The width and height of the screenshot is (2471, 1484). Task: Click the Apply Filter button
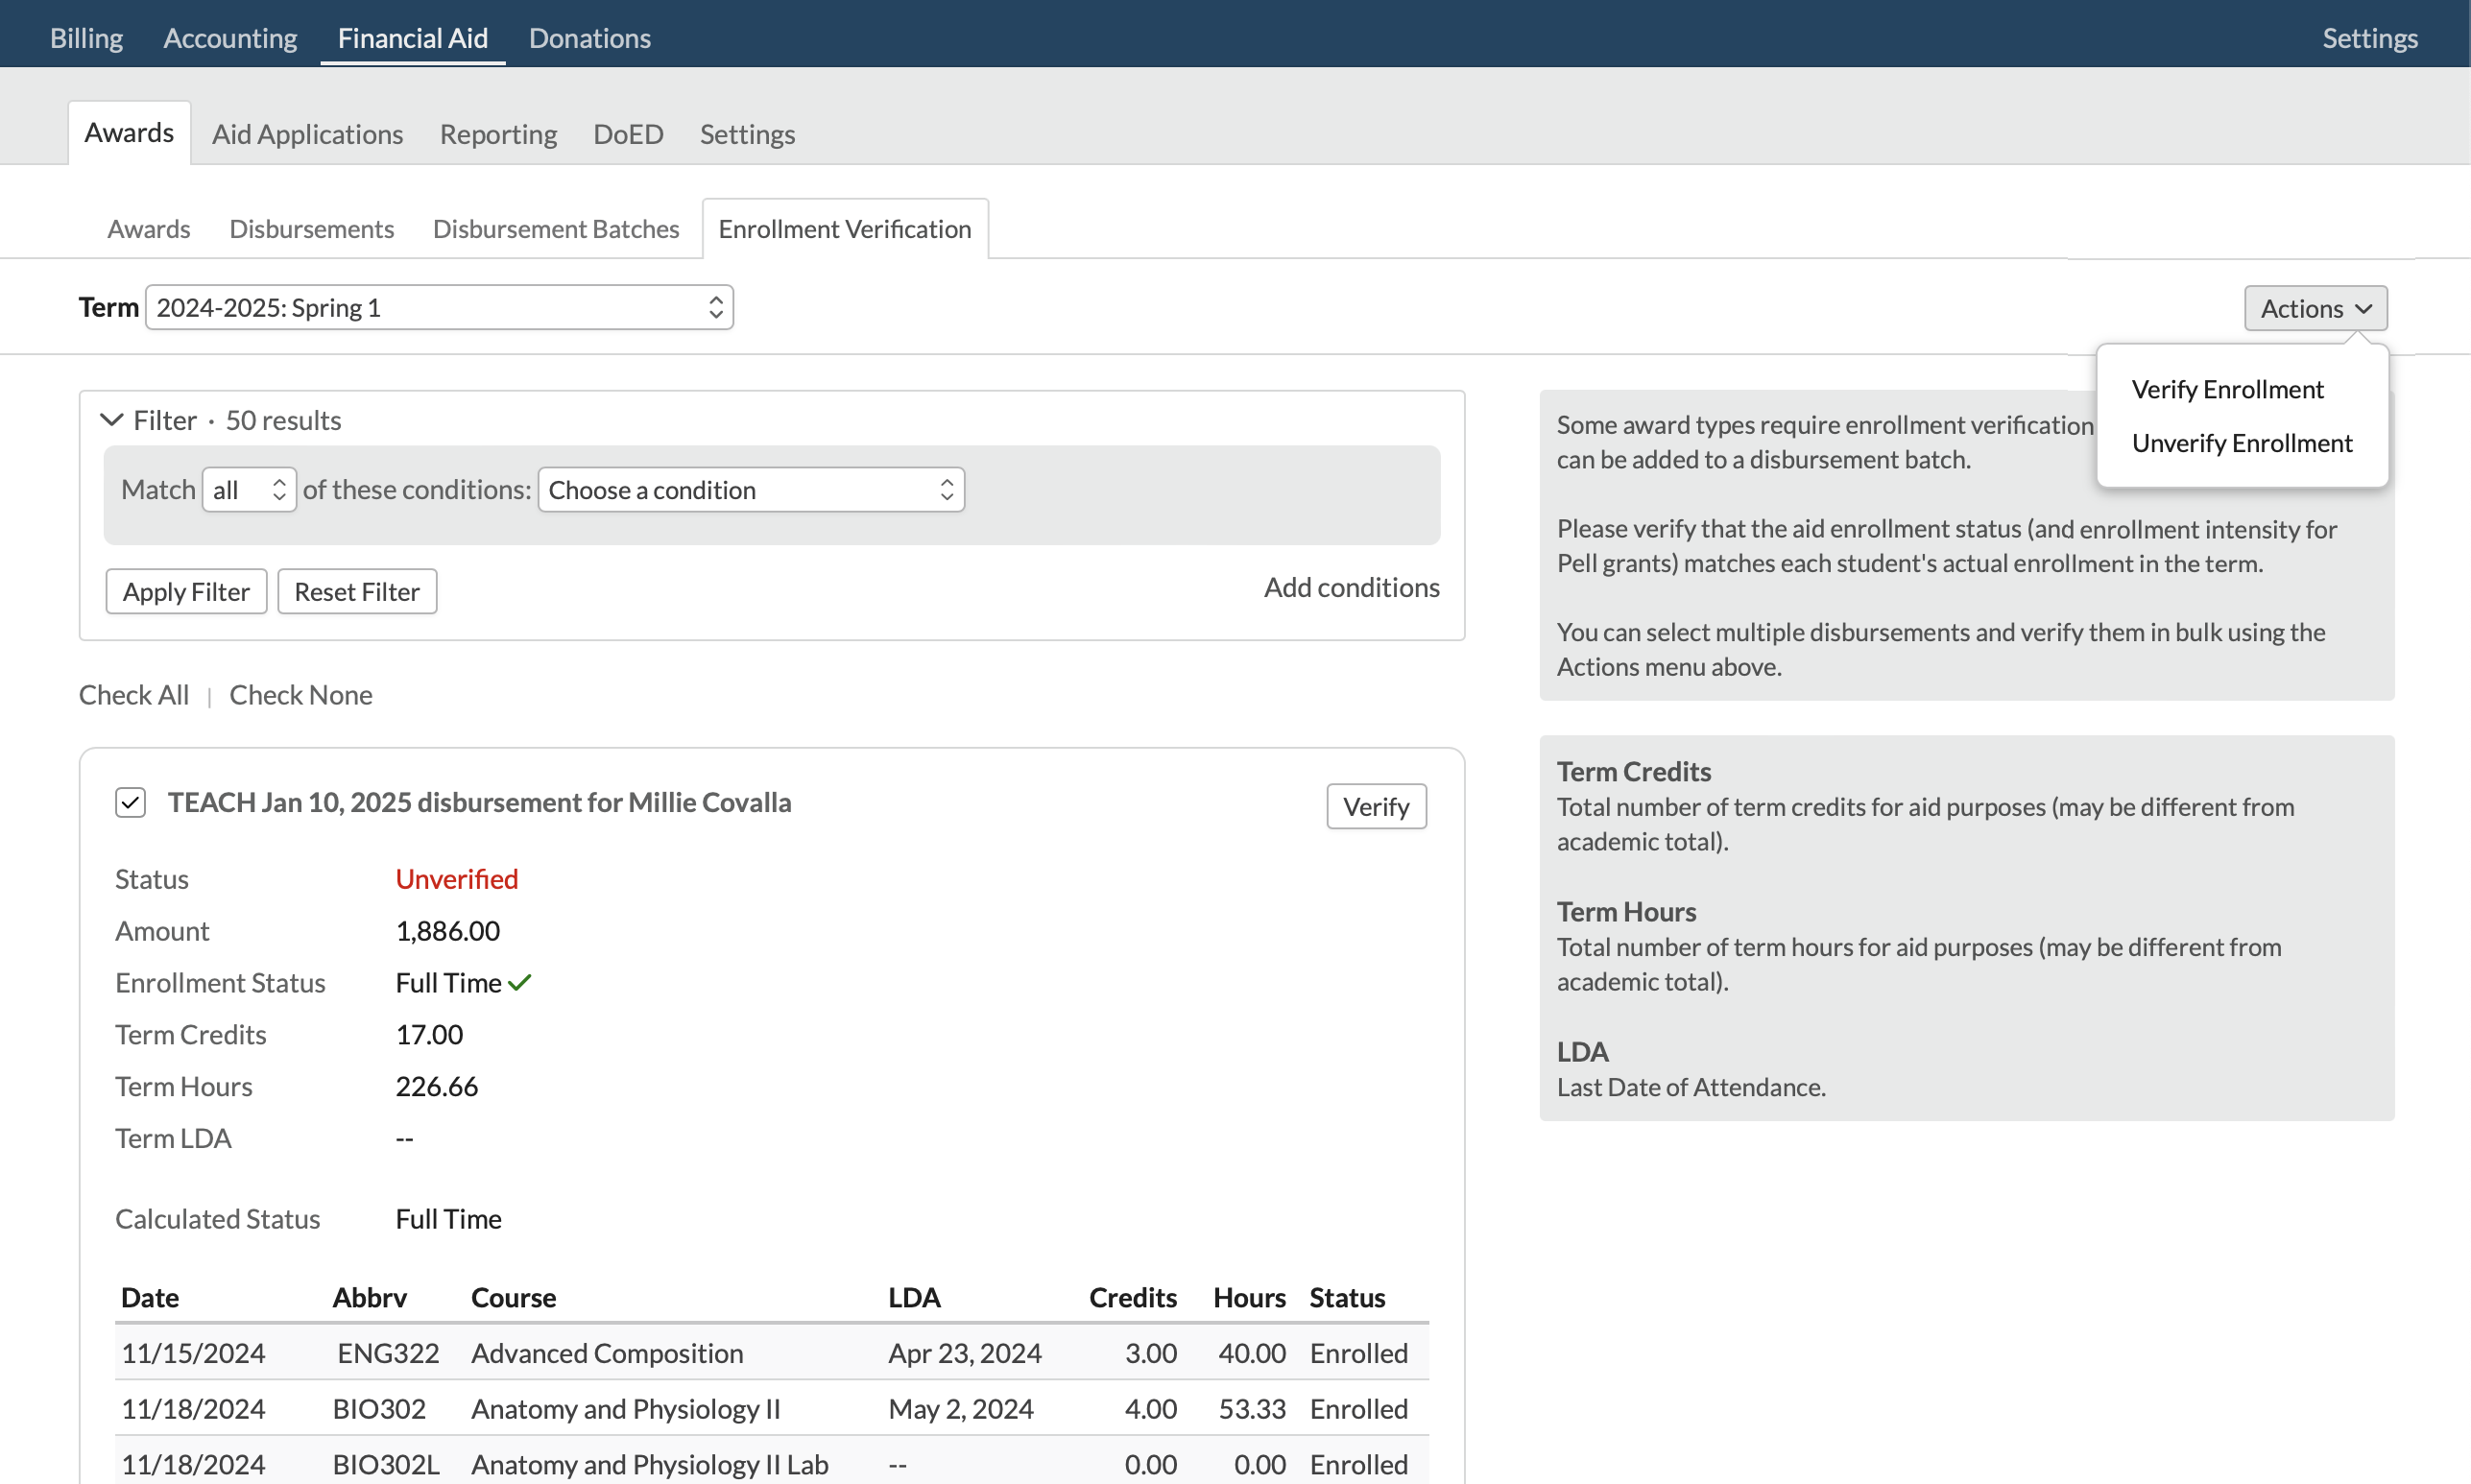186,592
